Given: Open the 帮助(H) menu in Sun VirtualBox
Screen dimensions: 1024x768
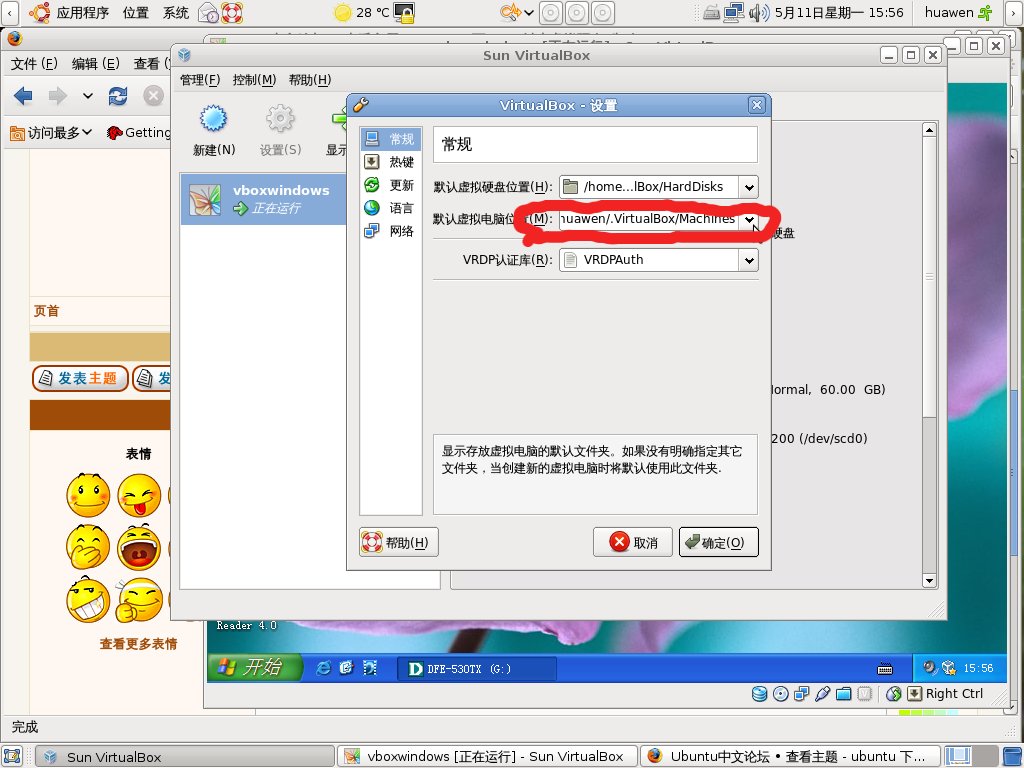Looking at the screenshot, I should click(x=310, y=80).
